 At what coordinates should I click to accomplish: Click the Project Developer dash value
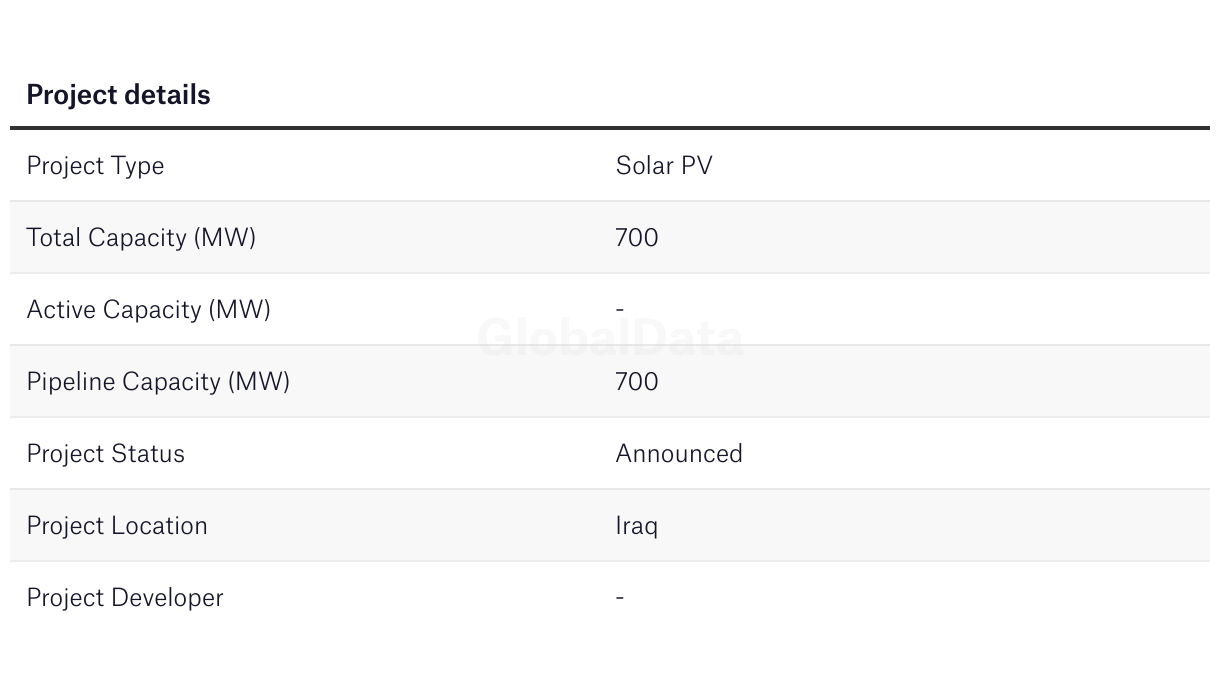pyautogui.click(x=620, y=598)
